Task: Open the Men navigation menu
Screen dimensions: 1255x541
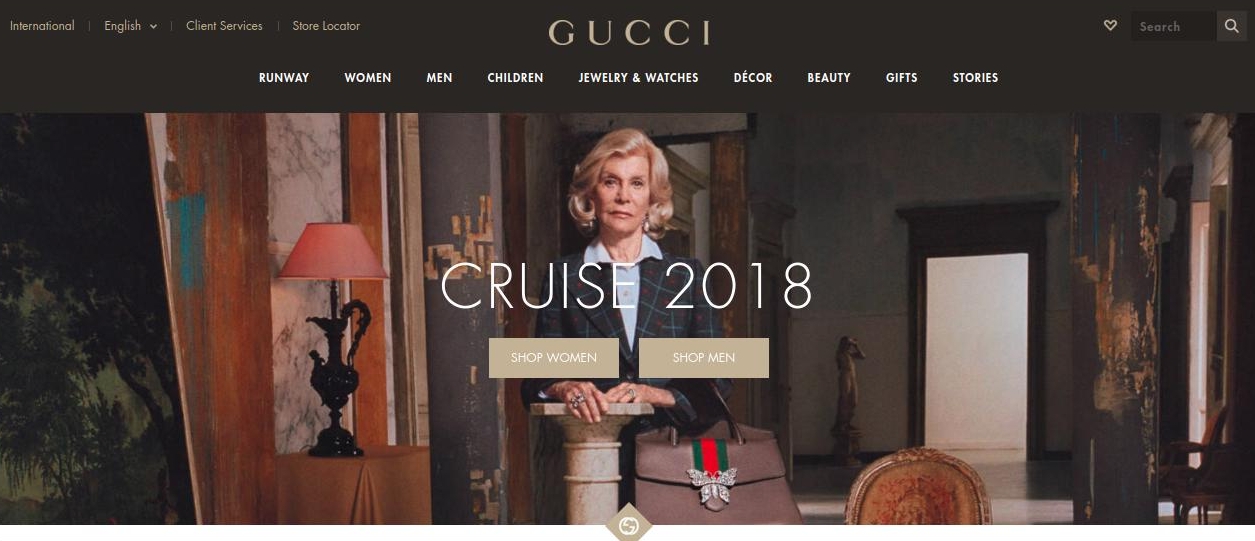Action: coord(439,78)
